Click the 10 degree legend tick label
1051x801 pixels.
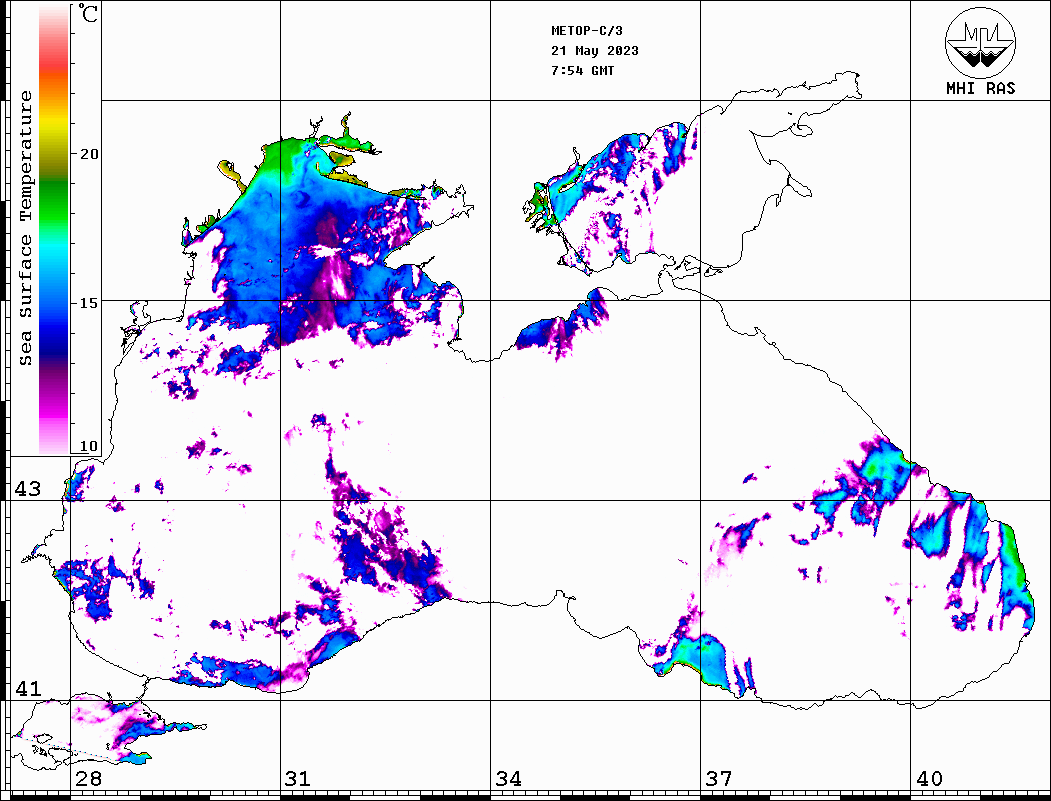click(x=88, y=446)
